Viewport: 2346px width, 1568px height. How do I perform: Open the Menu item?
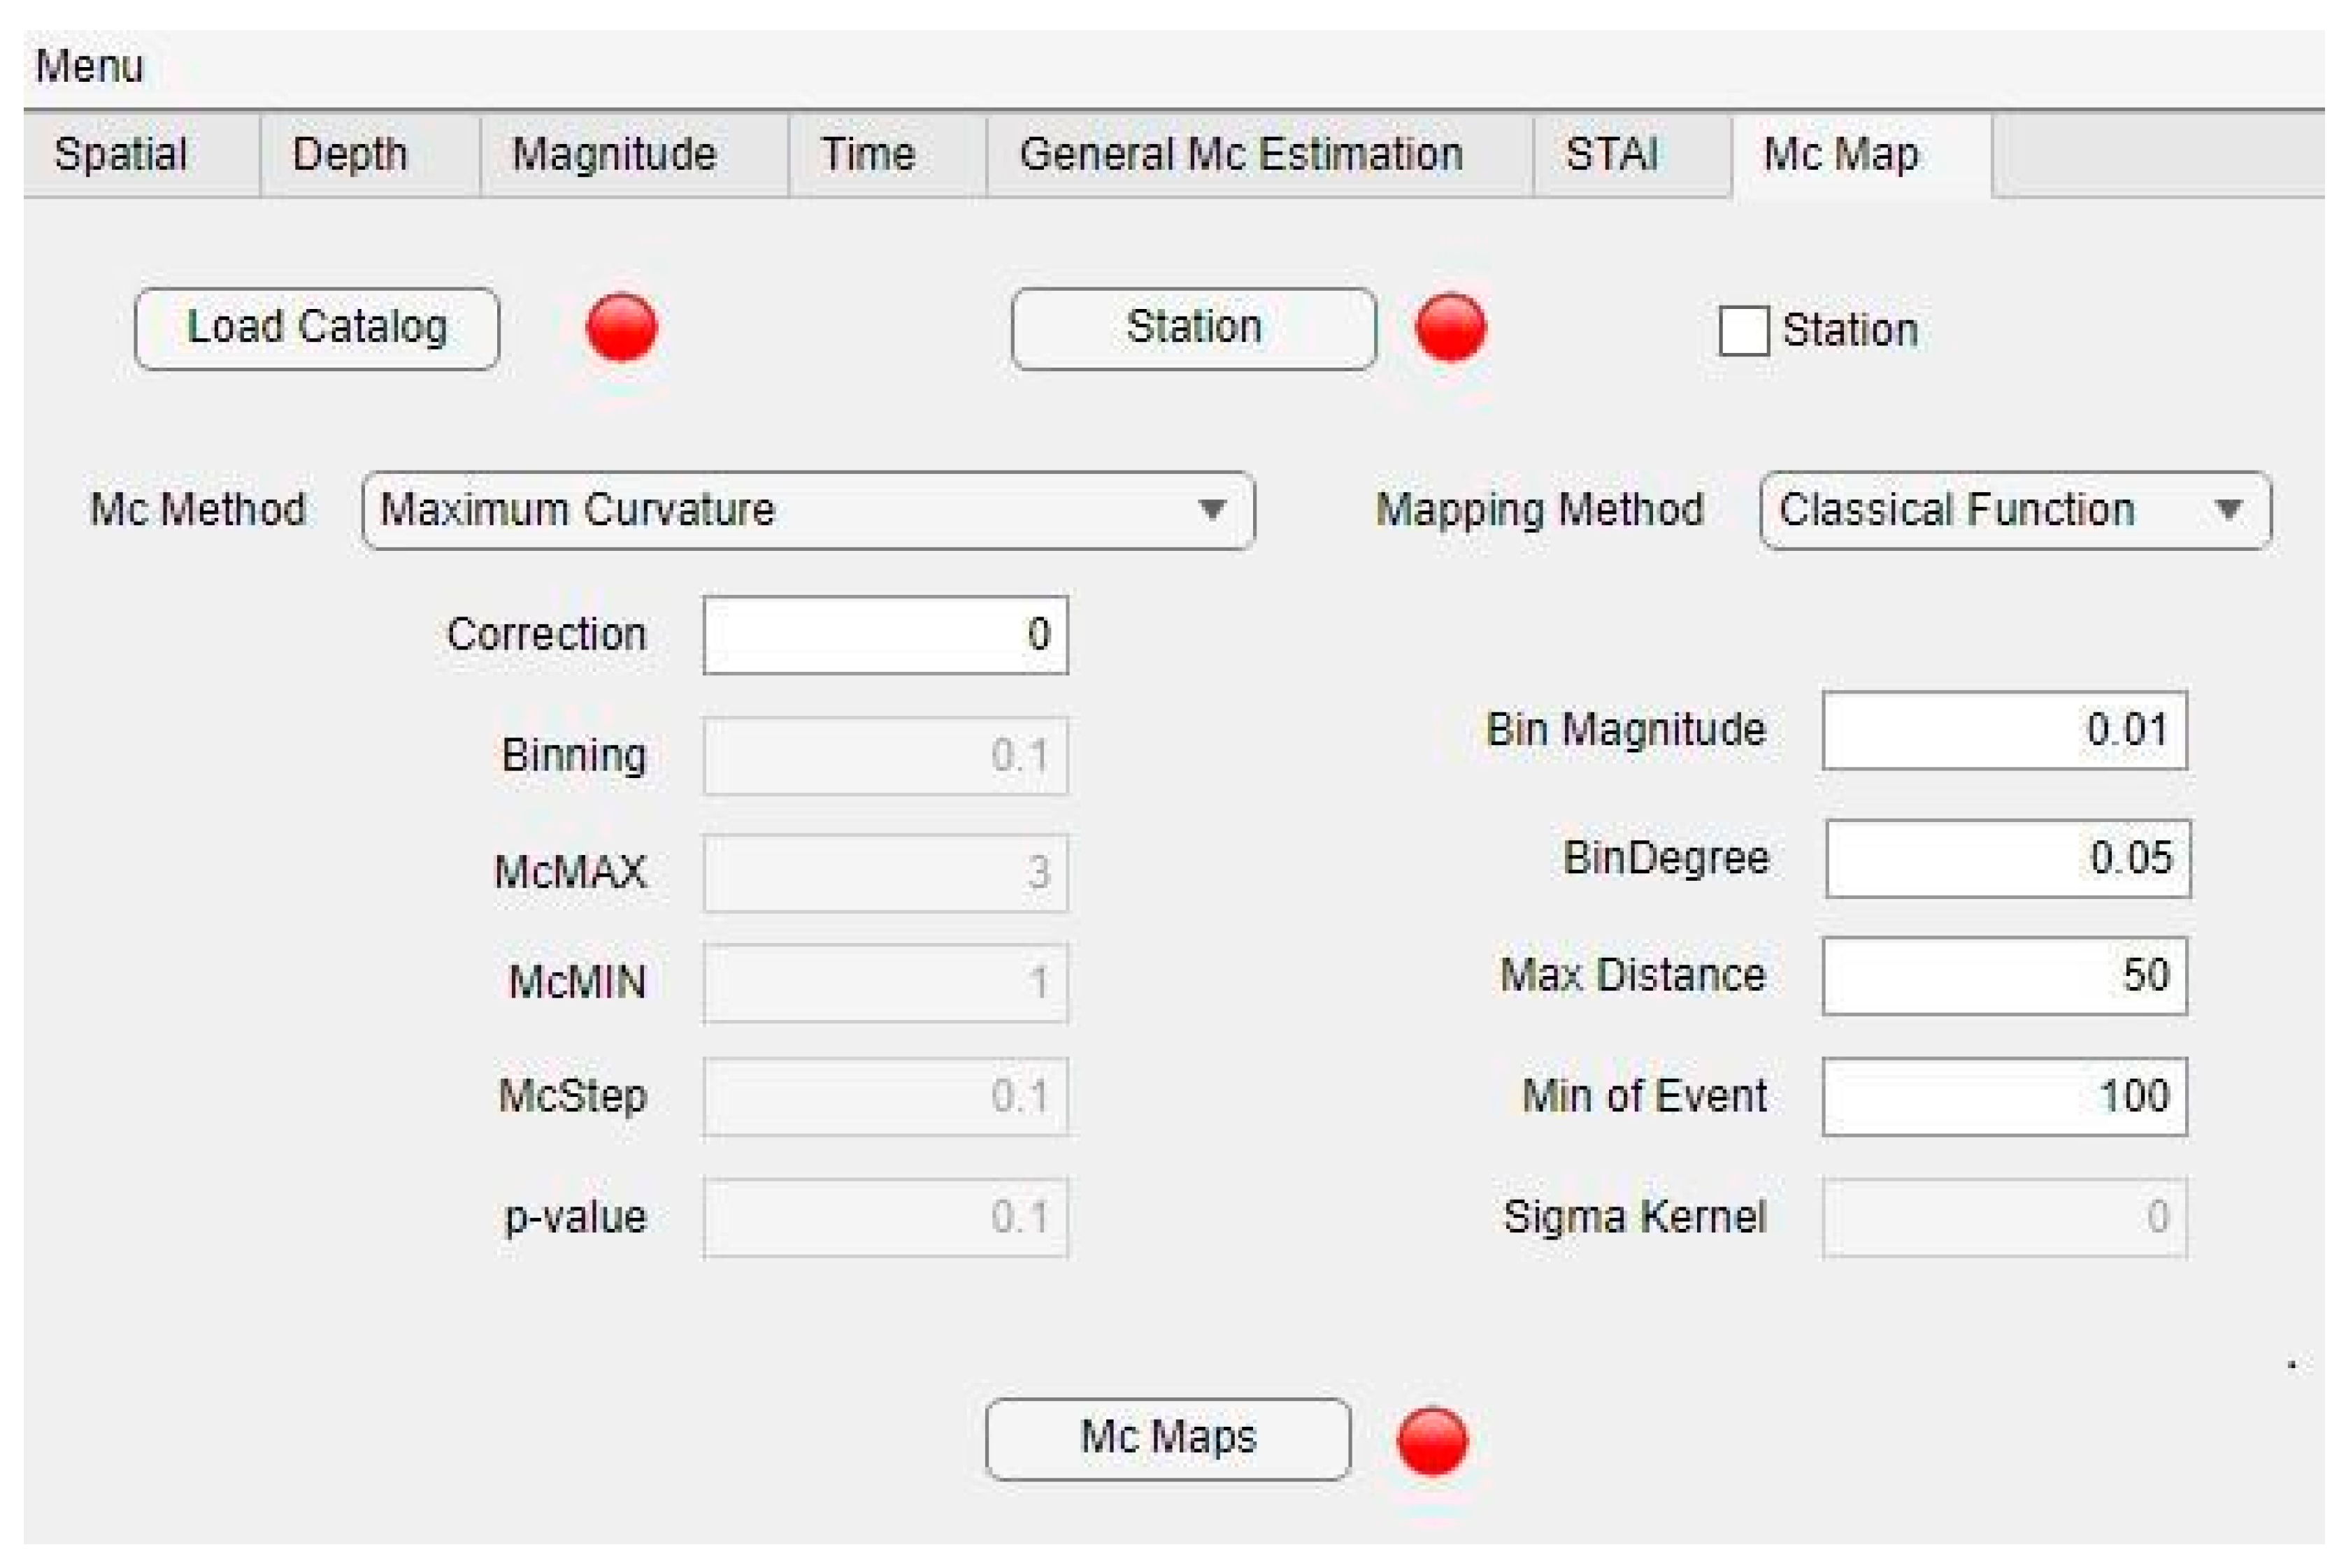point(89,67)
